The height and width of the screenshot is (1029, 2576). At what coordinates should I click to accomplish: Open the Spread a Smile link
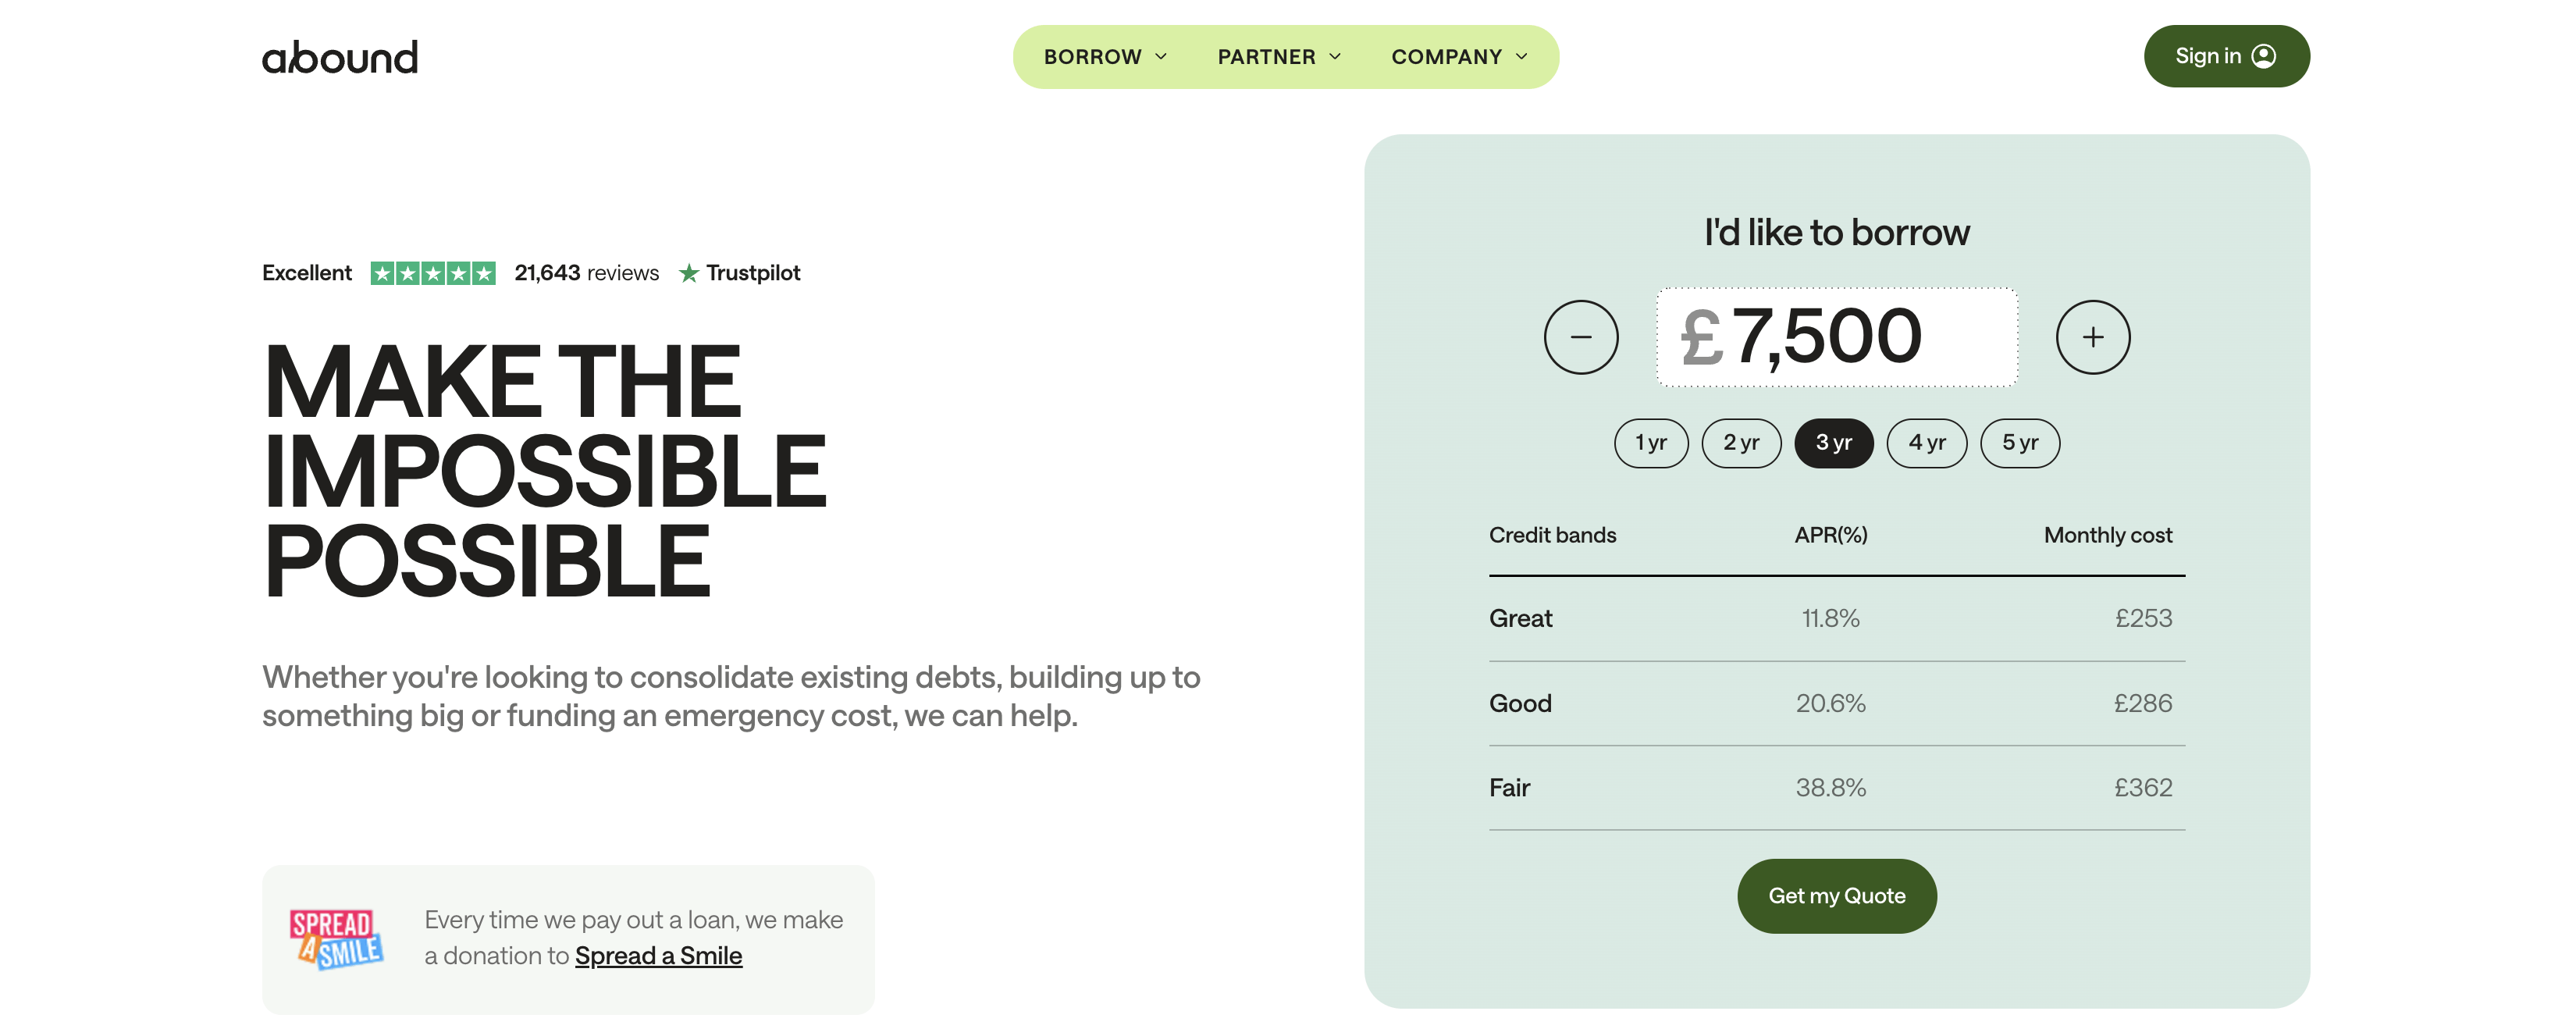(658, 956)
